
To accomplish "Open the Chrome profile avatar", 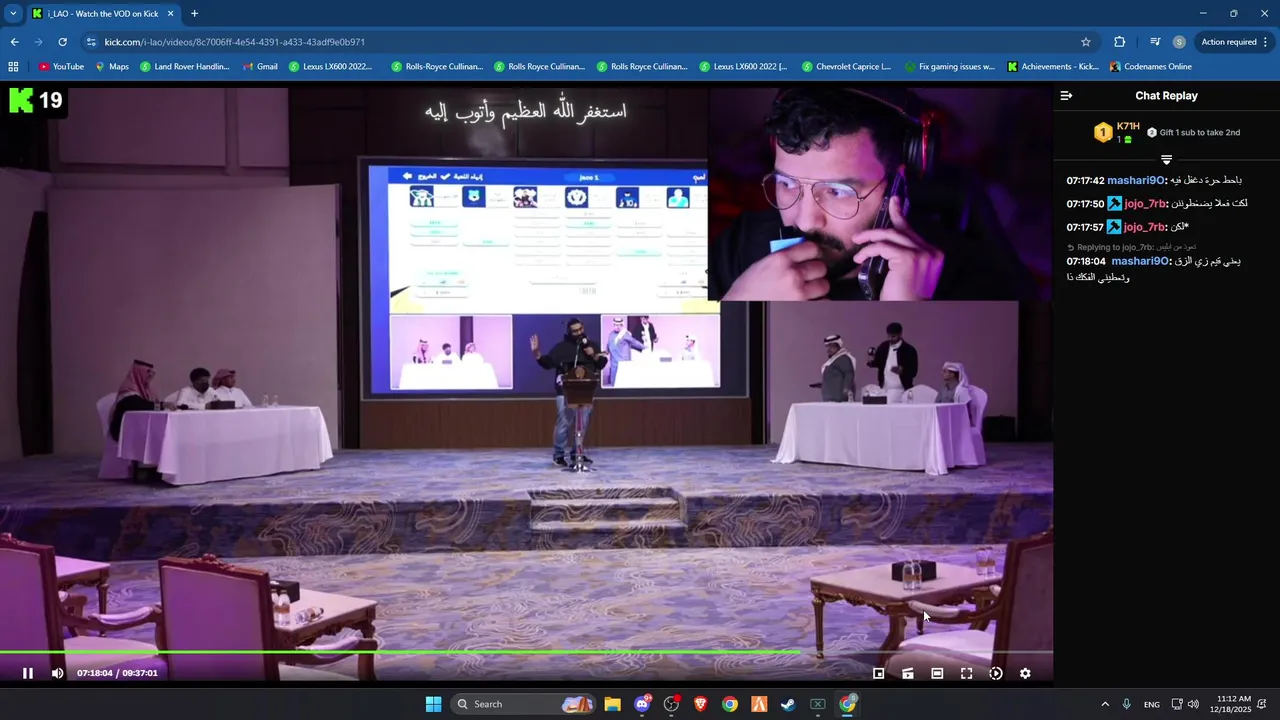I will (1179, 42).
